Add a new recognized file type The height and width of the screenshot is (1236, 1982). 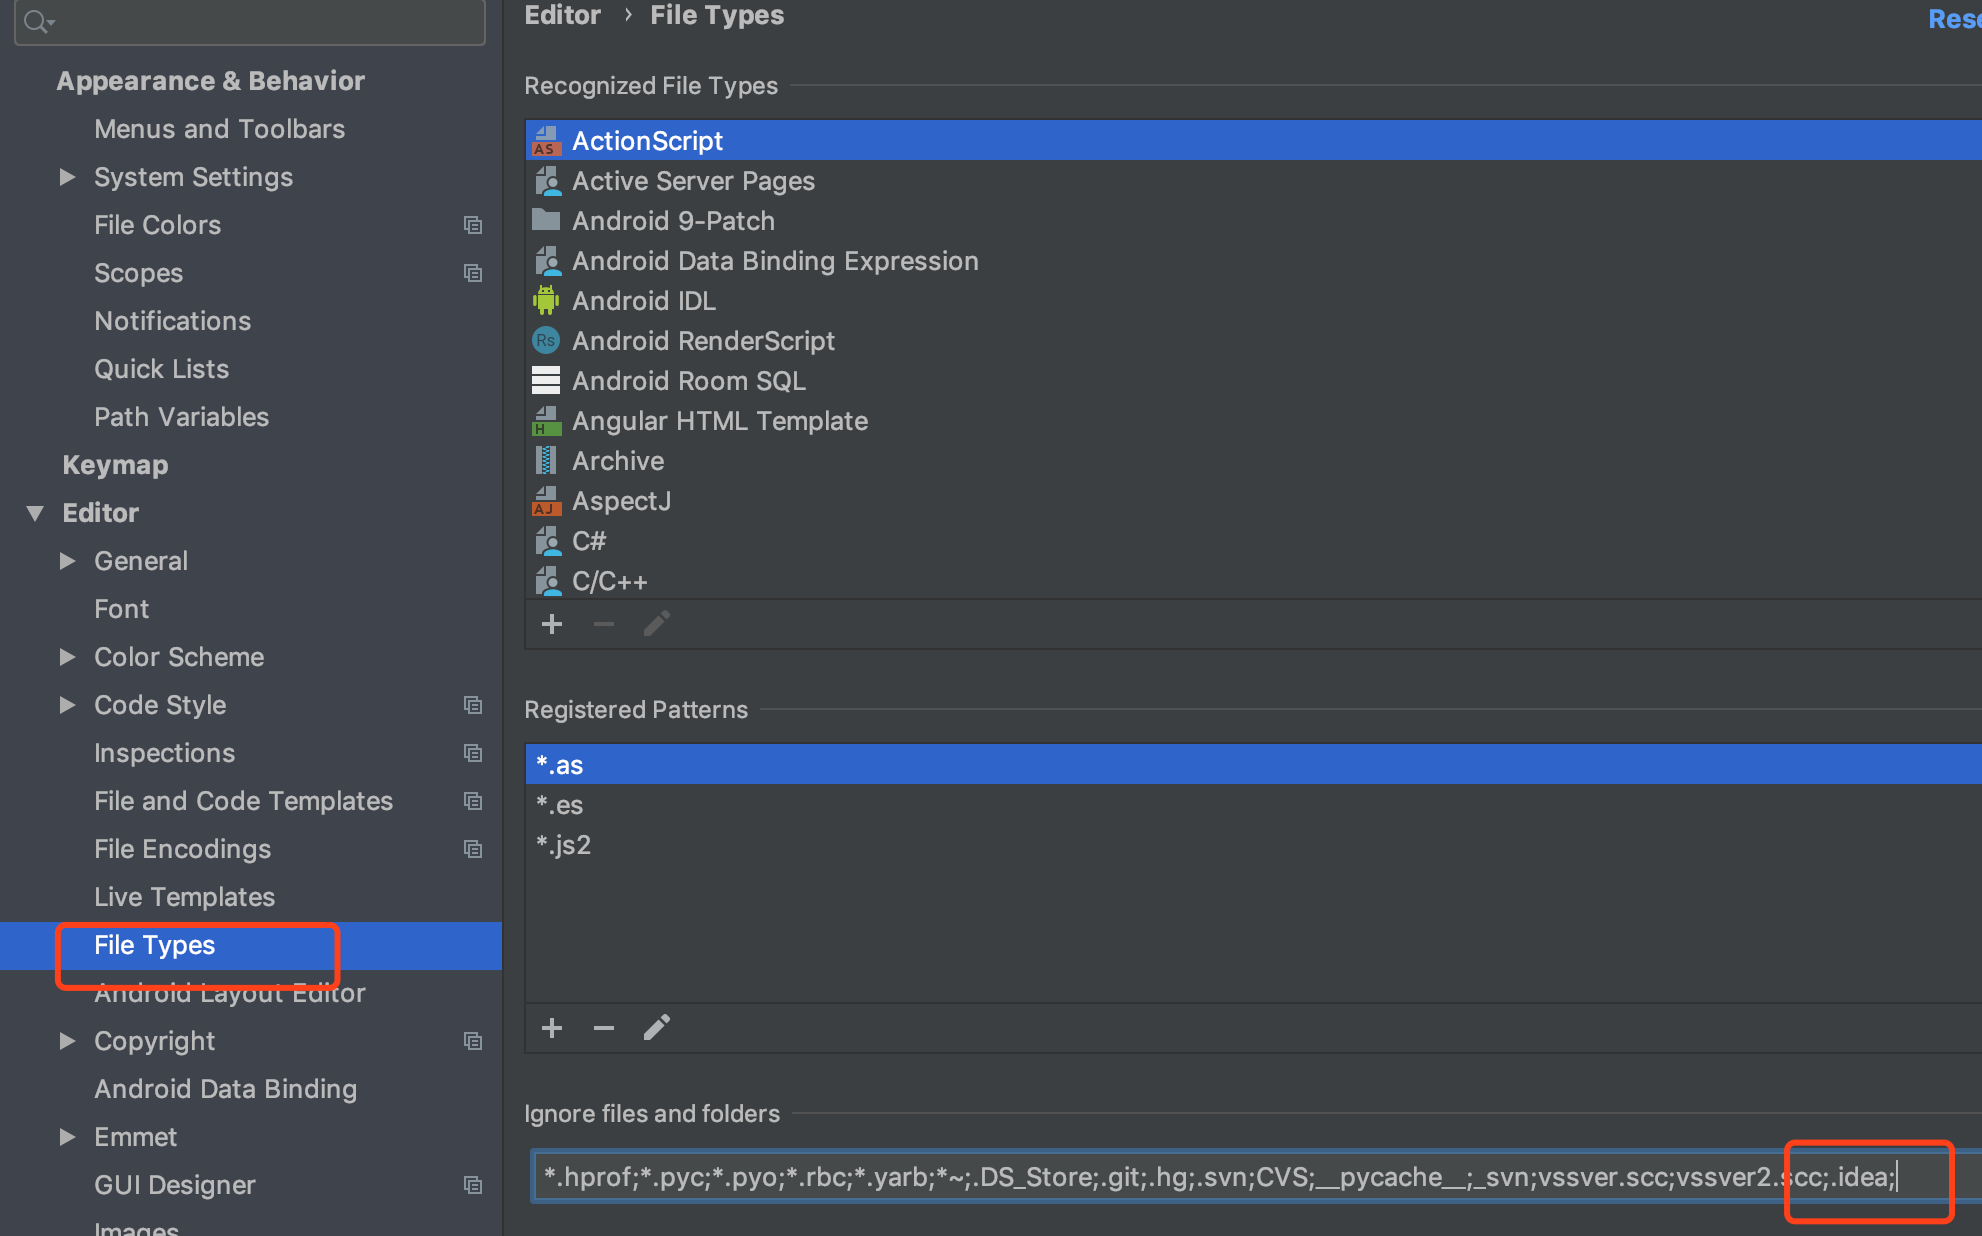coord(551,625)
